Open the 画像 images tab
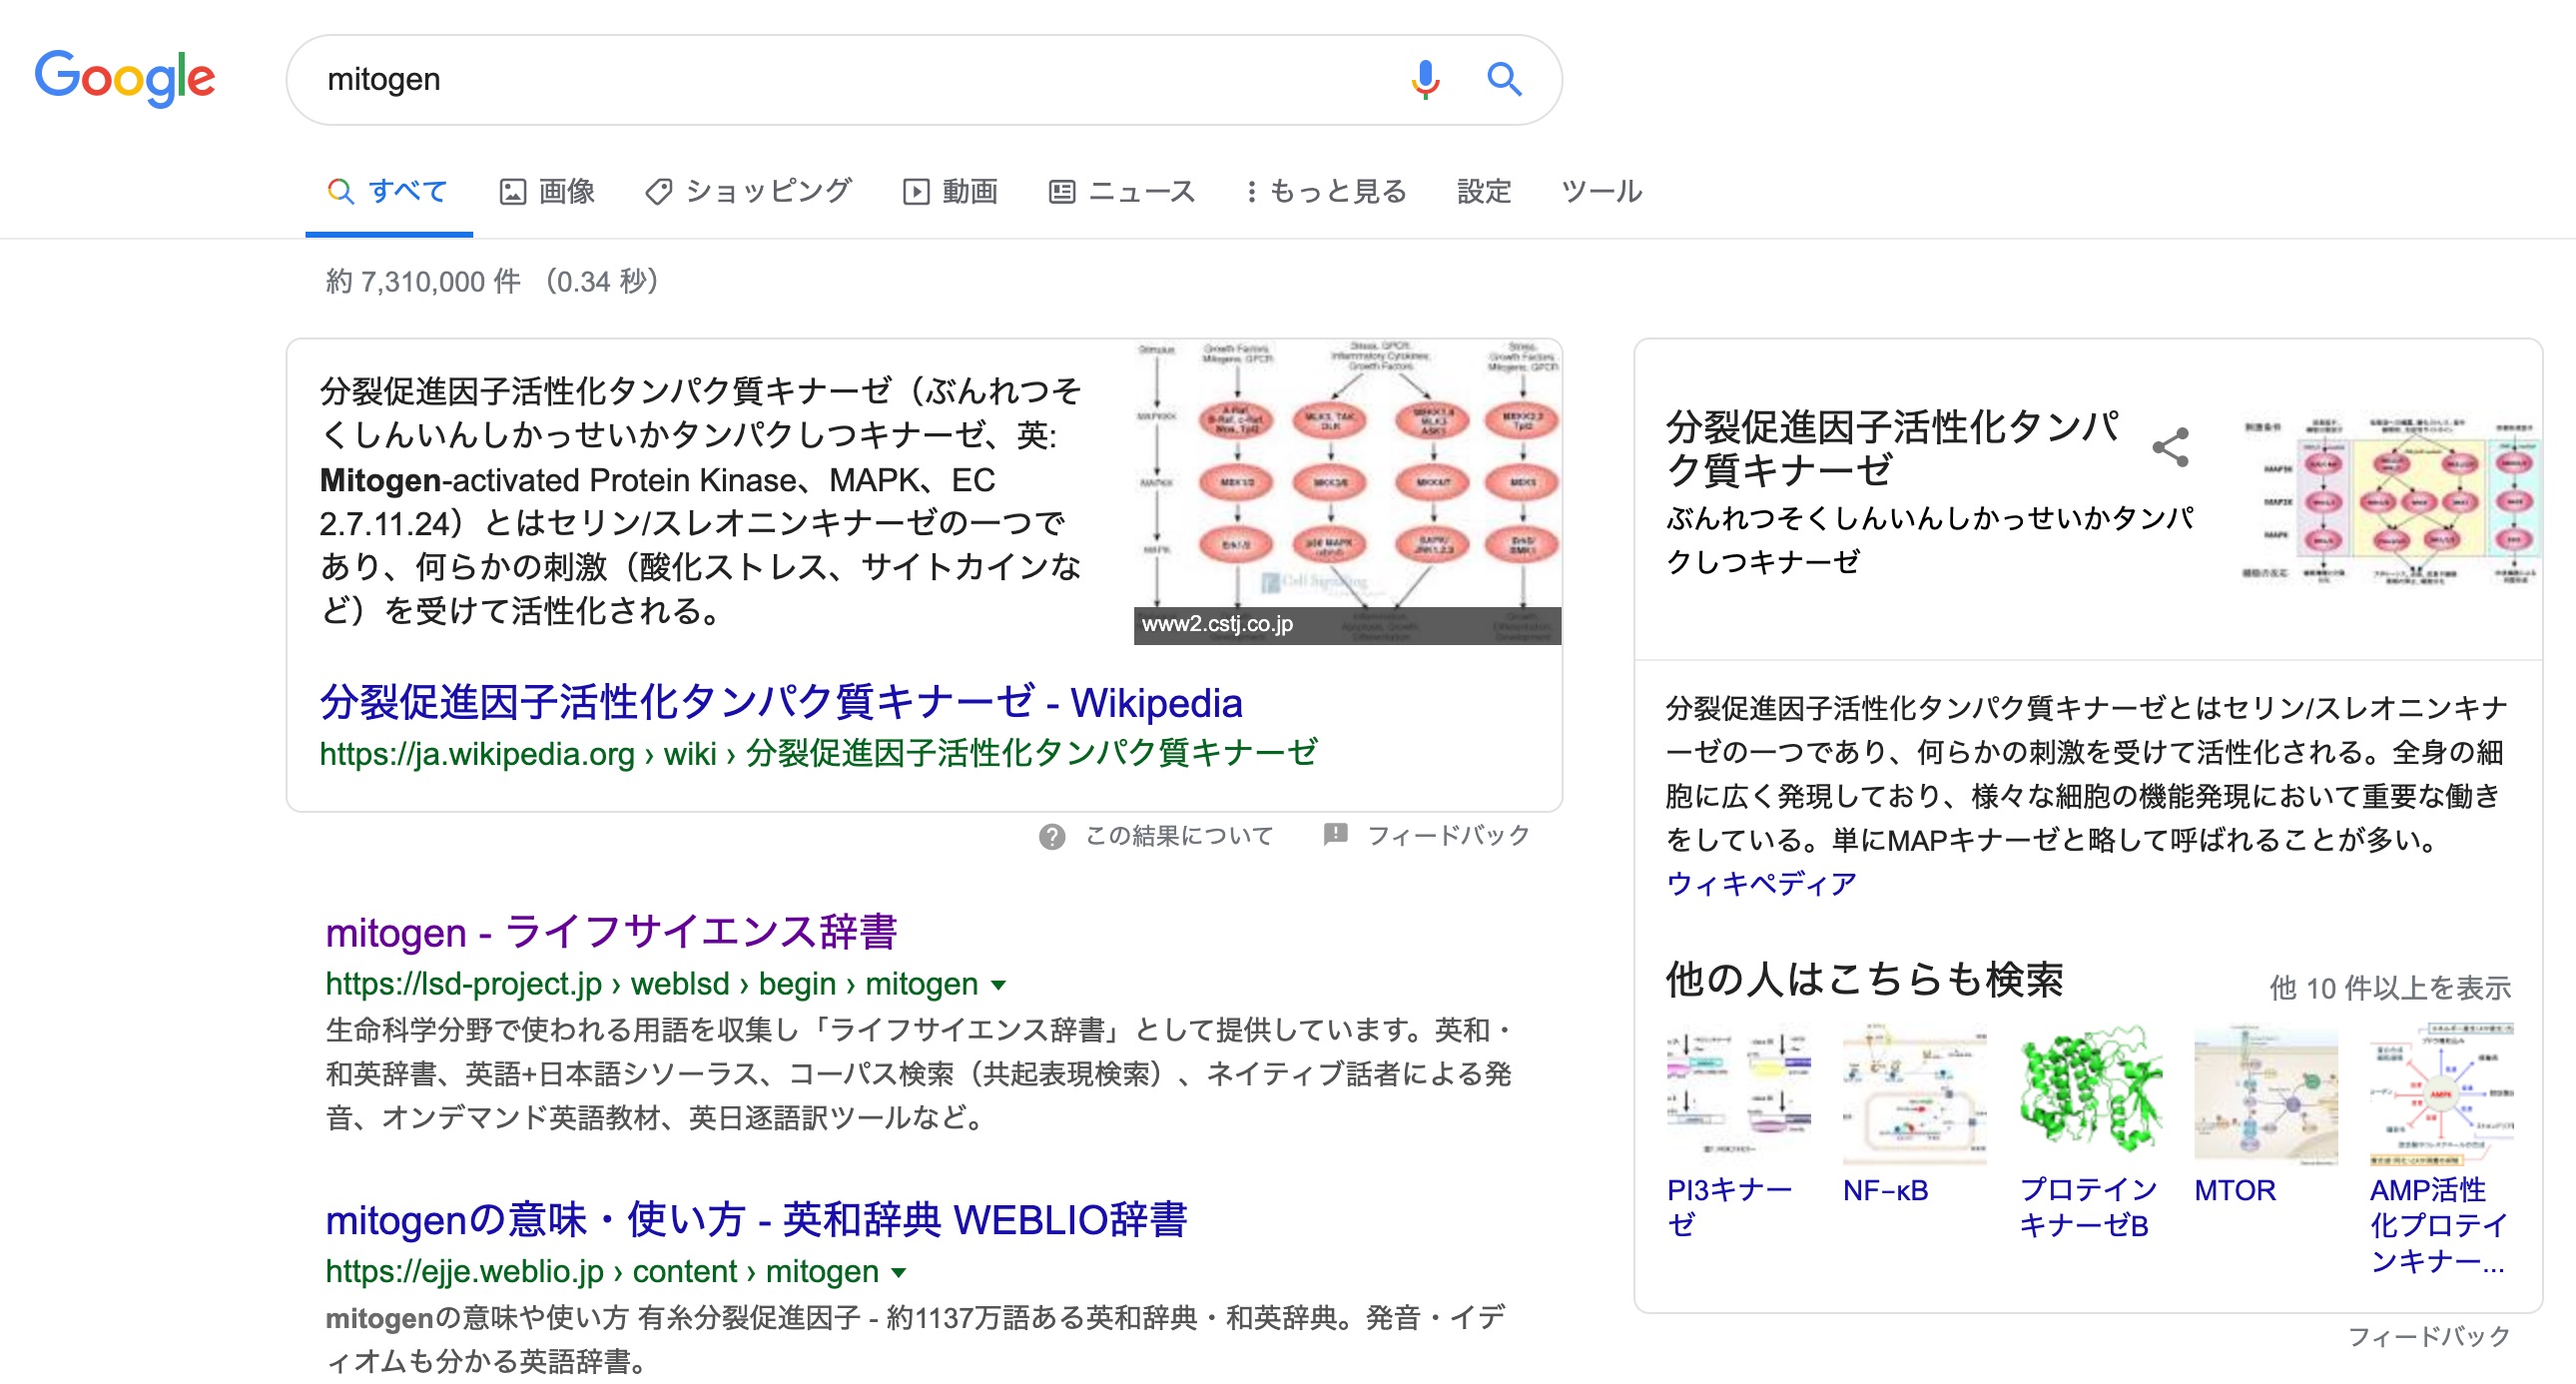 [x=548, y=191]
